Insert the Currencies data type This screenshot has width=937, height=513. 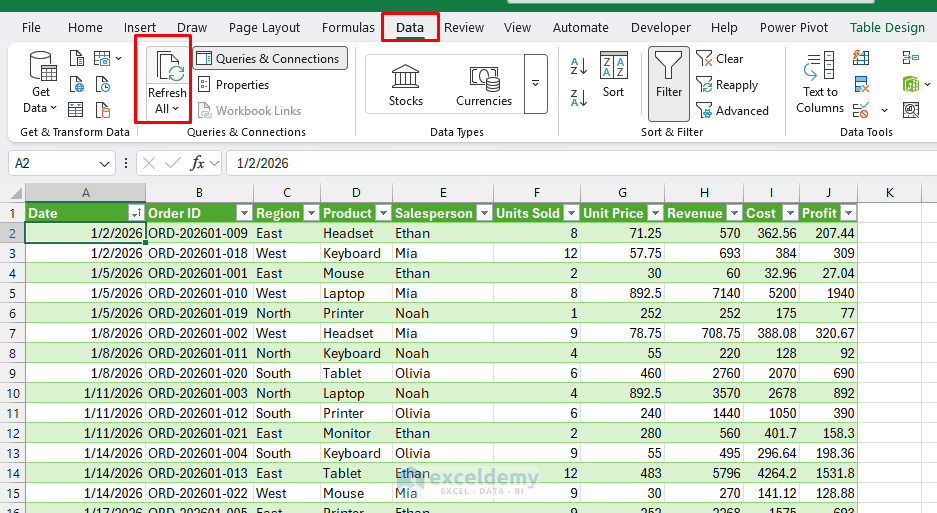[x=483, y=85]
